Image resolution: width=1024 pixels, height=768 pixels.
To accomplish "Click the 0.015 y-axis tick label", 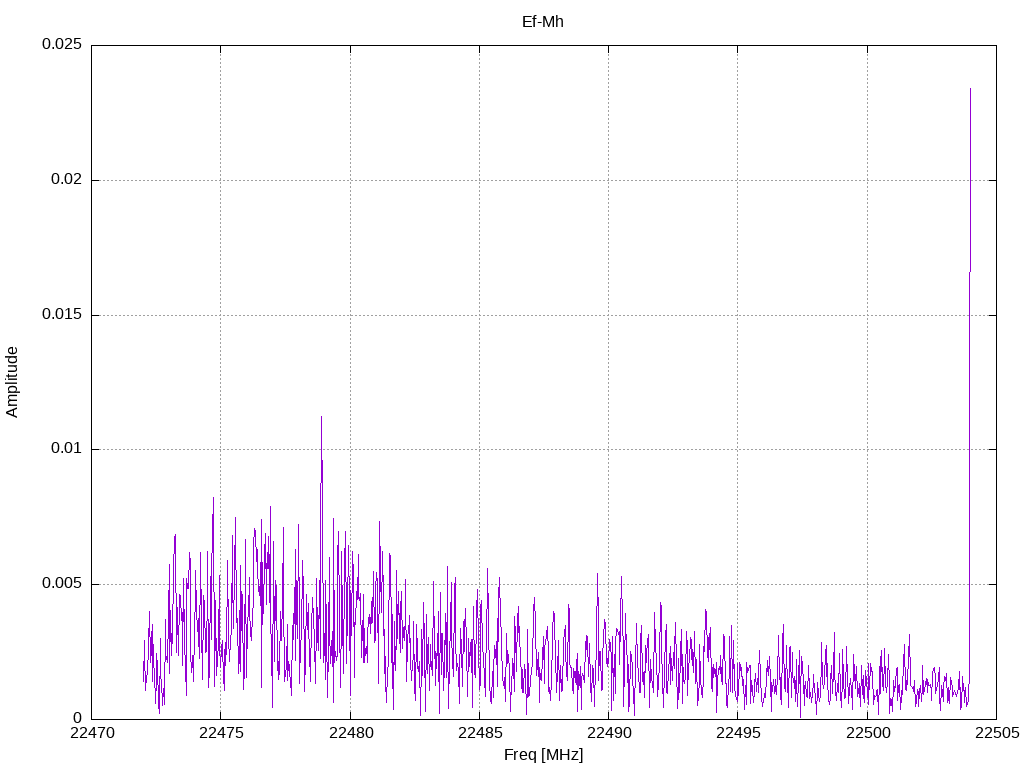I will (60, 315).
